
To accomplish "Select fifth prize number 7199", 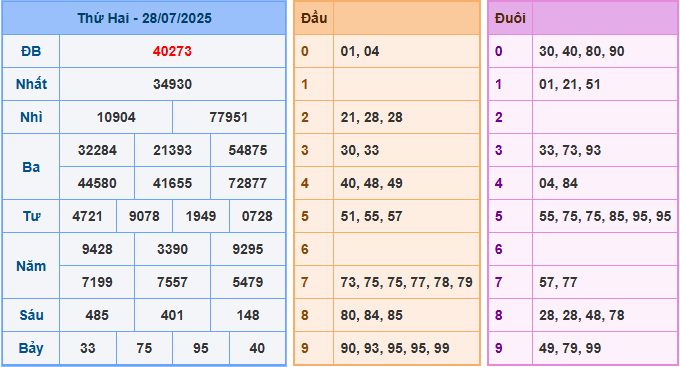I will pyautogui.click(x=97, y=282).
